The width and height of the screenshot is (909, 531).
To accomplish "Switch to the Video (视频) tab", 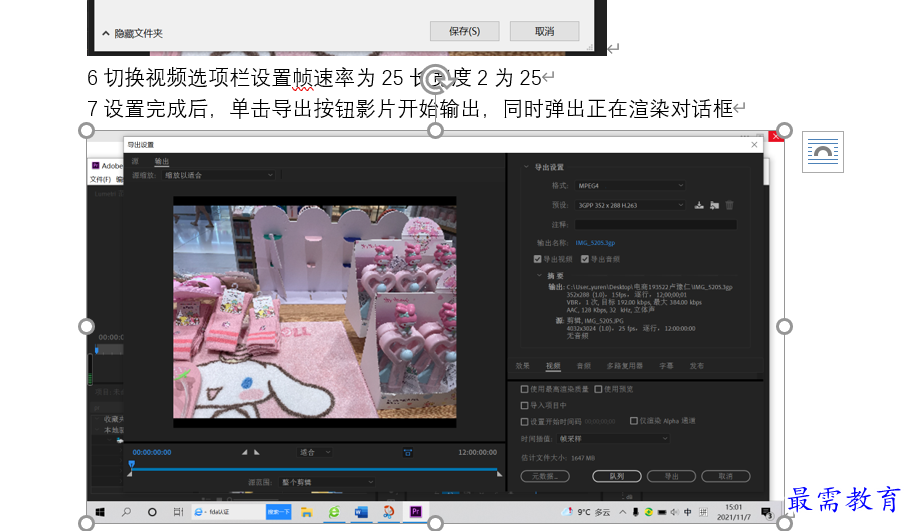I will [553, 366].
